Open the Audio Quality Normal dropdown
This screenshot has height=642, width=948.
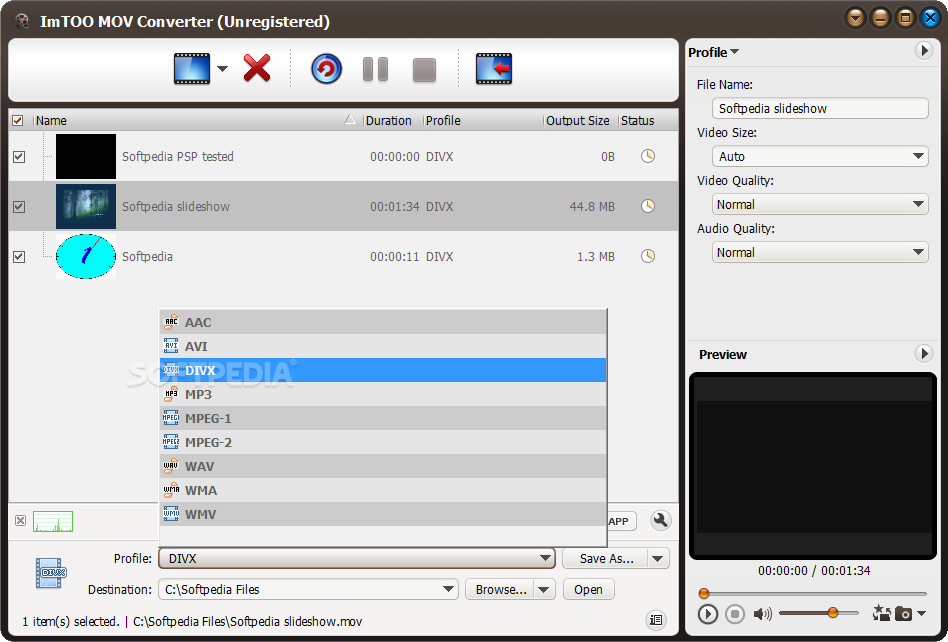click(820, 252)
